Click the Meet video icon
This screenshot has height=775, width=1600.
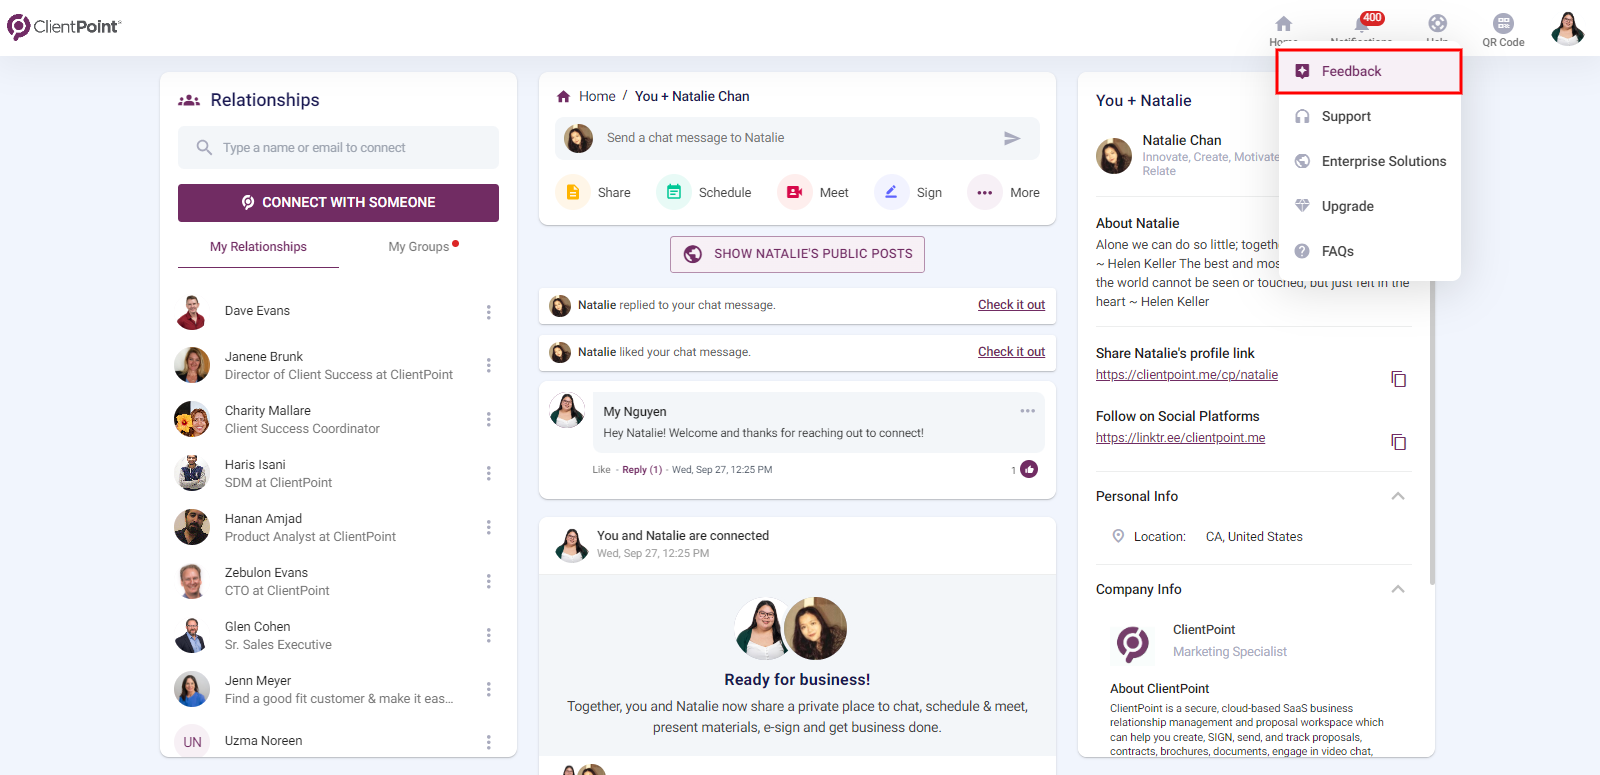pos(795,192)
